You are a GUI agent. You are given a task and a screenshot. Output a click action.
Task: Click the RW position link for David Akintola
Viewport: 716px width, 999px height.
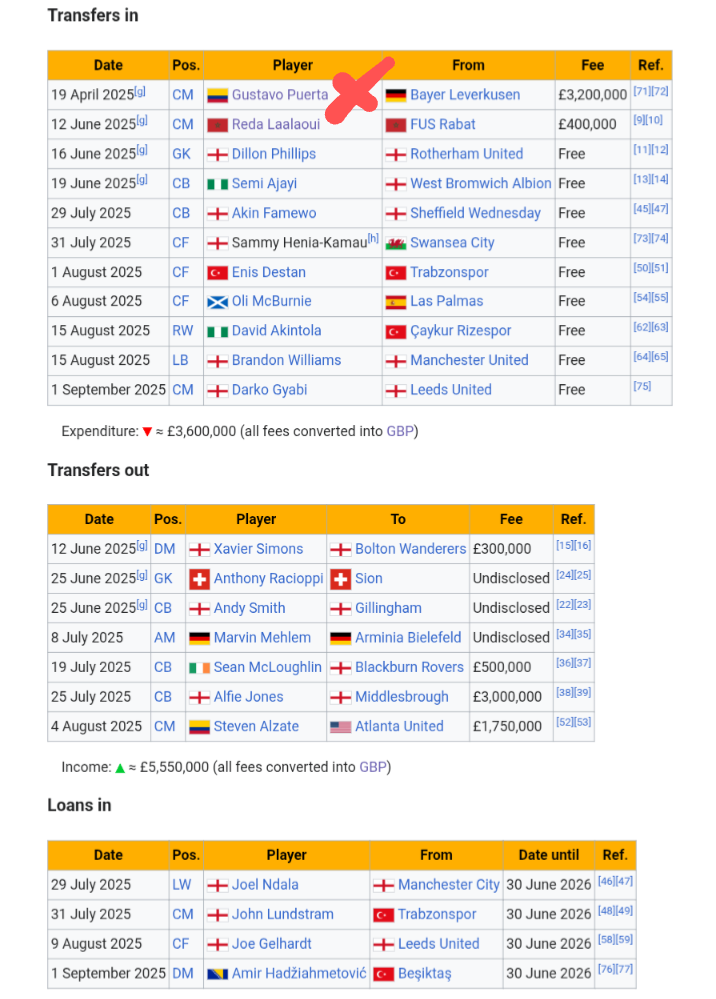click(183, 331)
